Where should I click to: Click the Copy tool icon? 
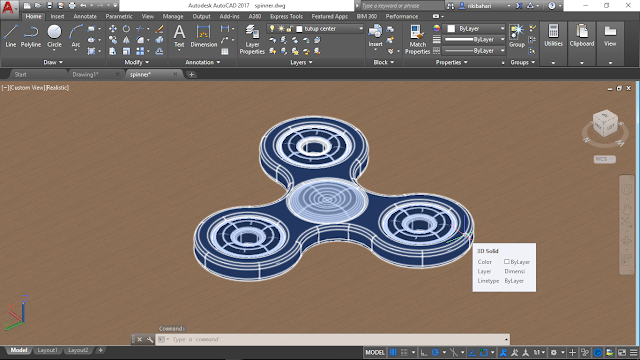(x=113, y=40)
